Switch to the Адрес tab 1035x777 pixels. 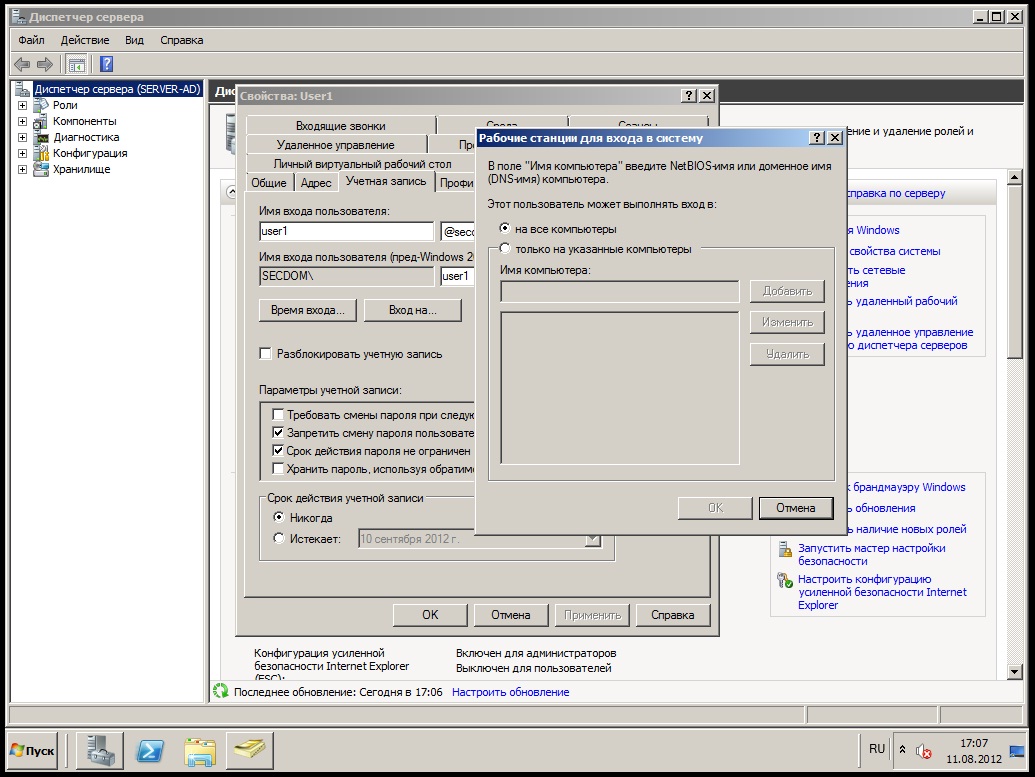(316, 183)
